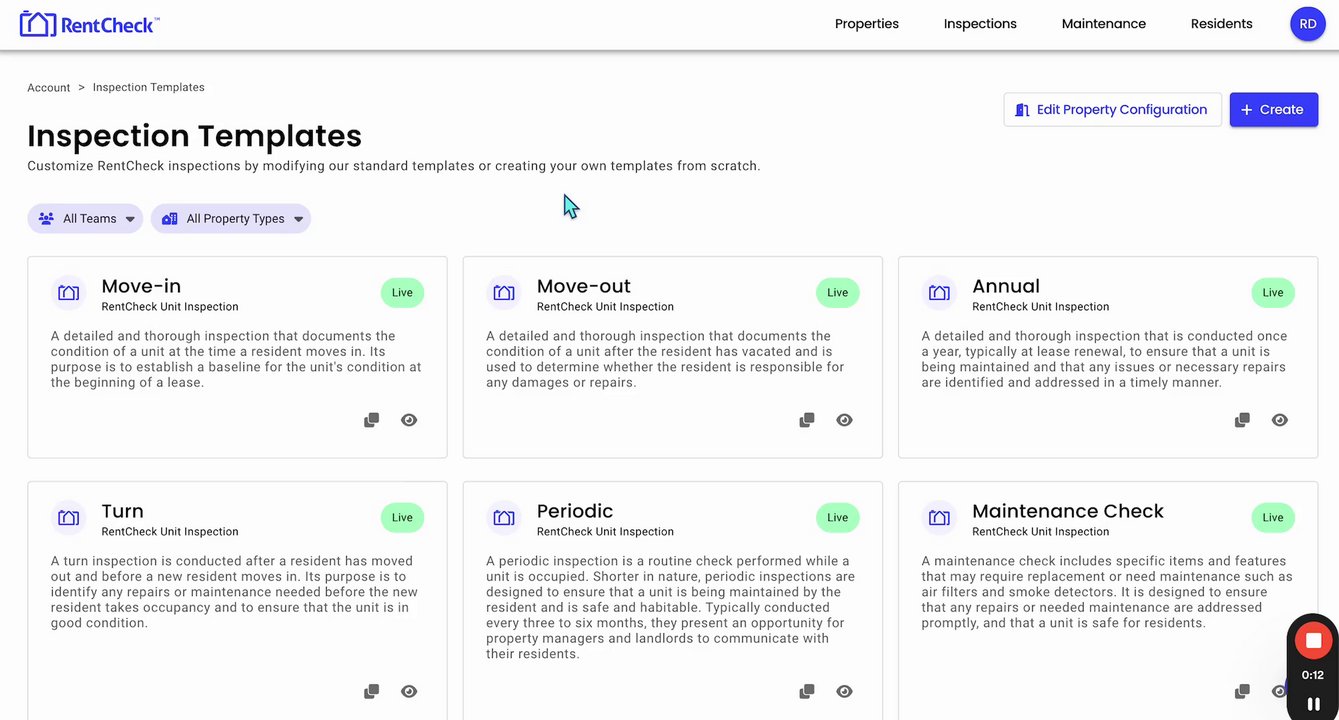Duplicate the Move-out template
This screenshot has height=720, width=1339.
[x=807, y=420]
